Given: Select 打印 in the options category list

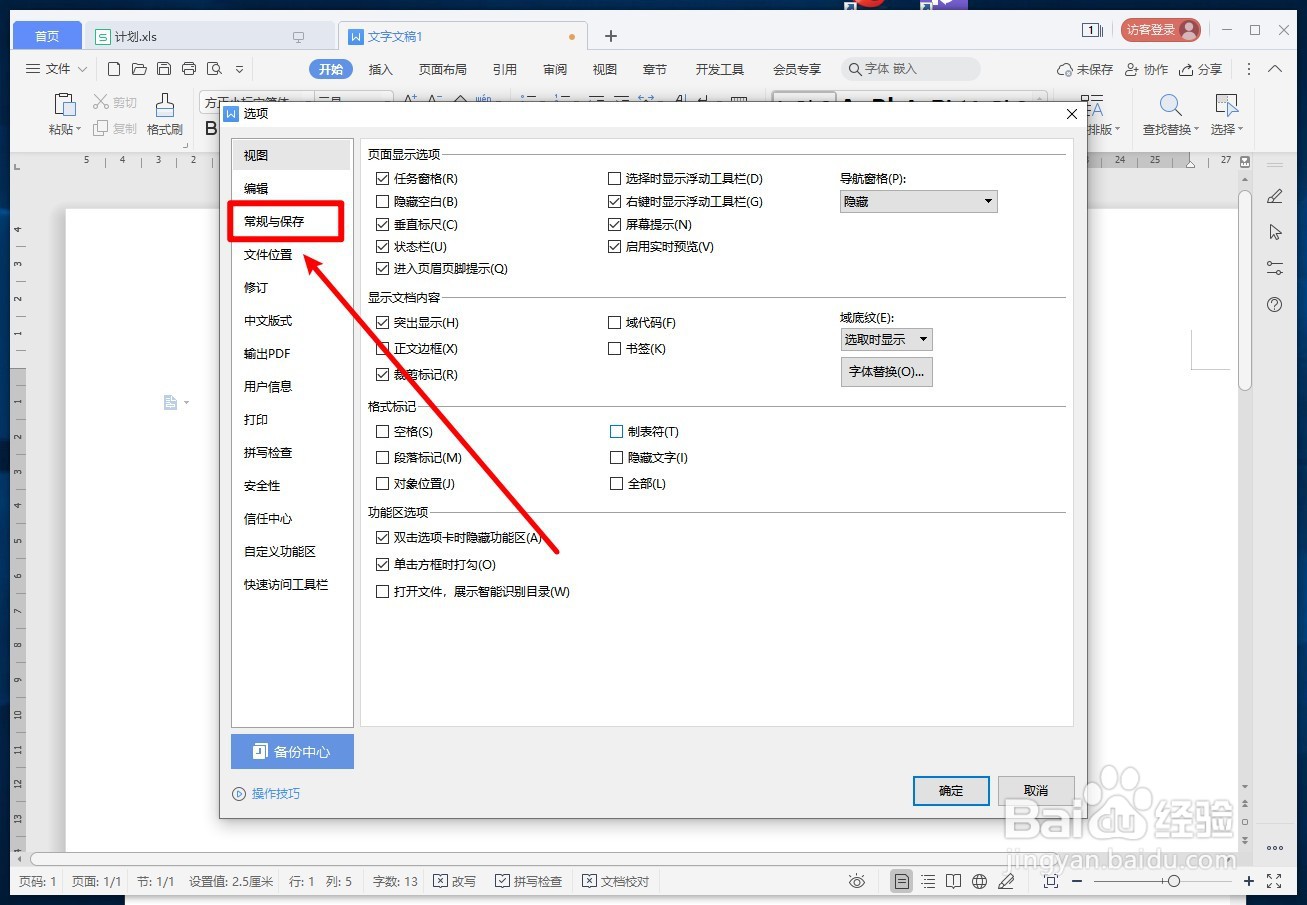Looking at the screenshot, I should [255, 419].
